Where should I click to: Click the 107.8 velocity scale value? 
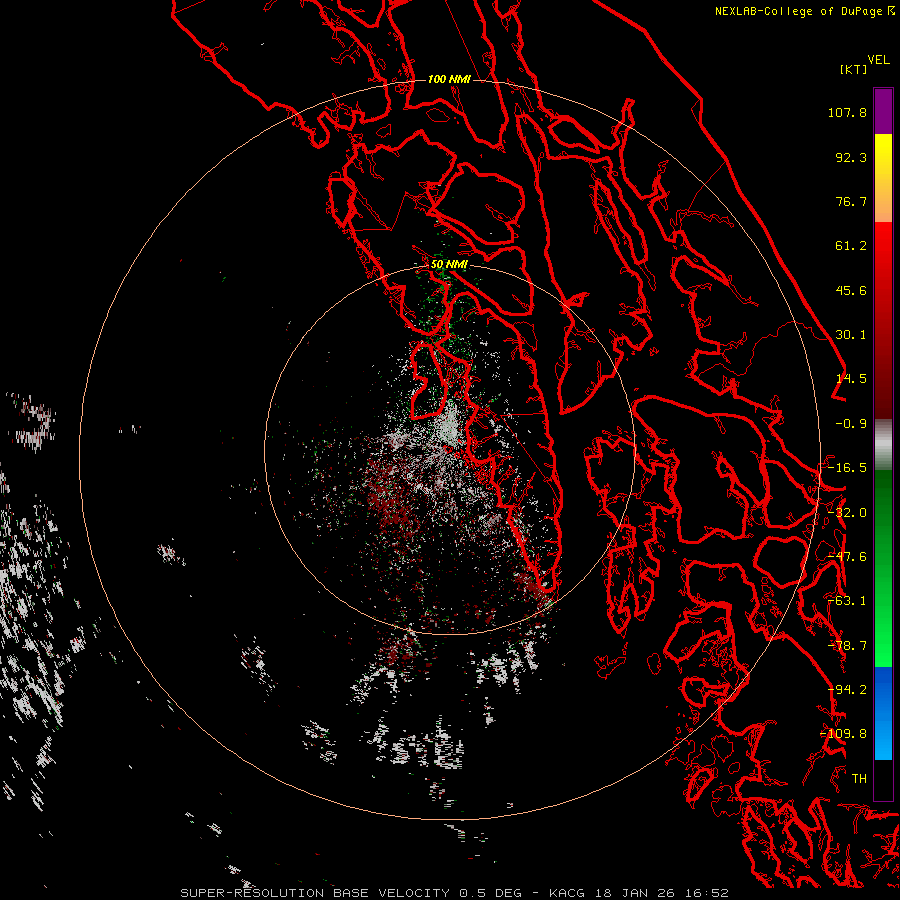pos(847,112)
